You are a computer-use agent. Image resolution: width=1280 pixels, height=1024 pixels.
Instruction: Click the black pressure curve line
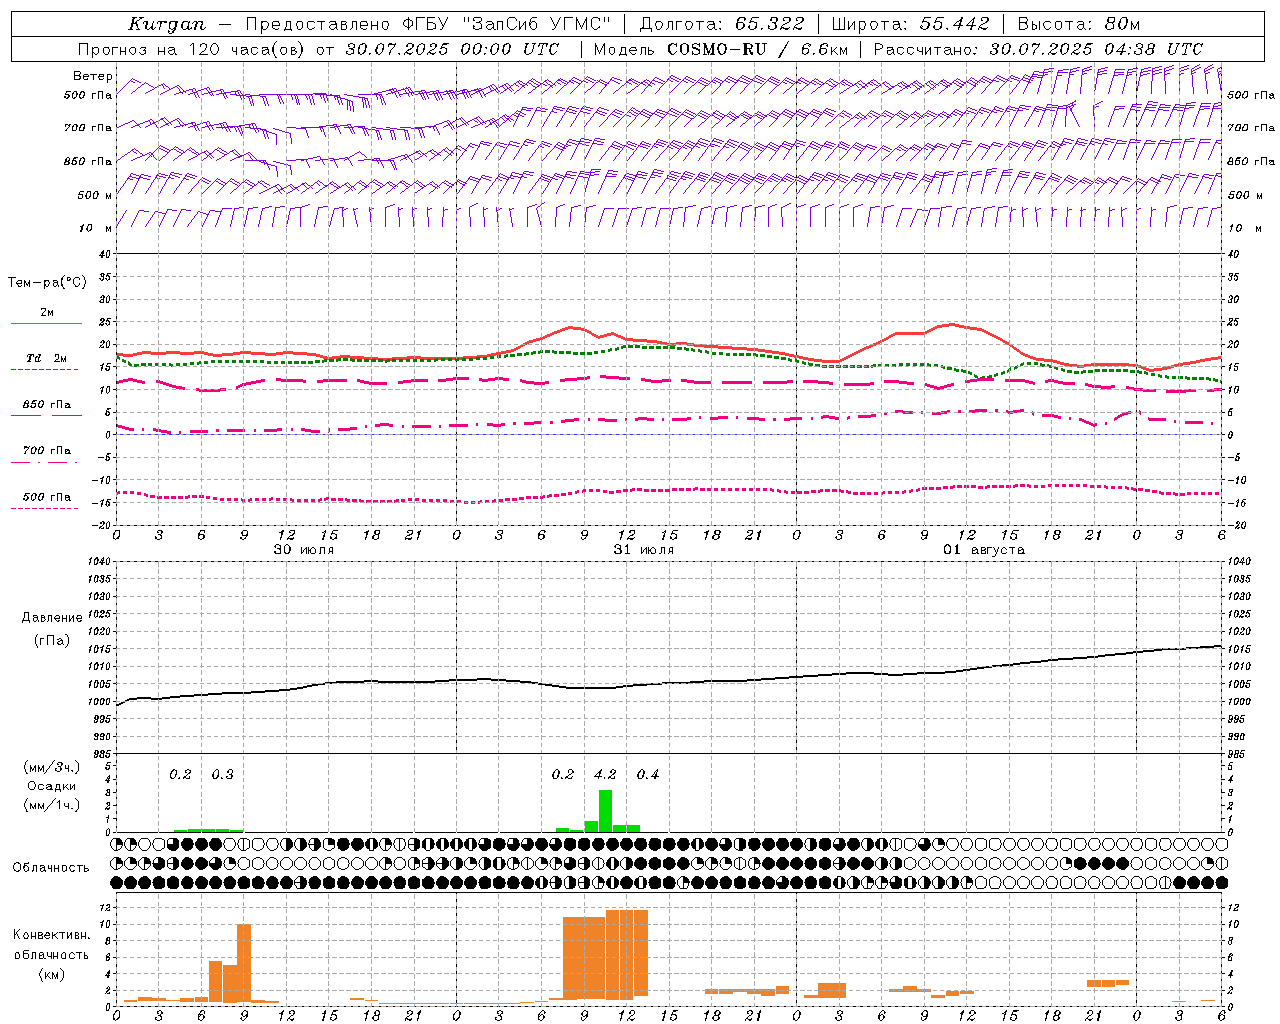tap(669, 684)
